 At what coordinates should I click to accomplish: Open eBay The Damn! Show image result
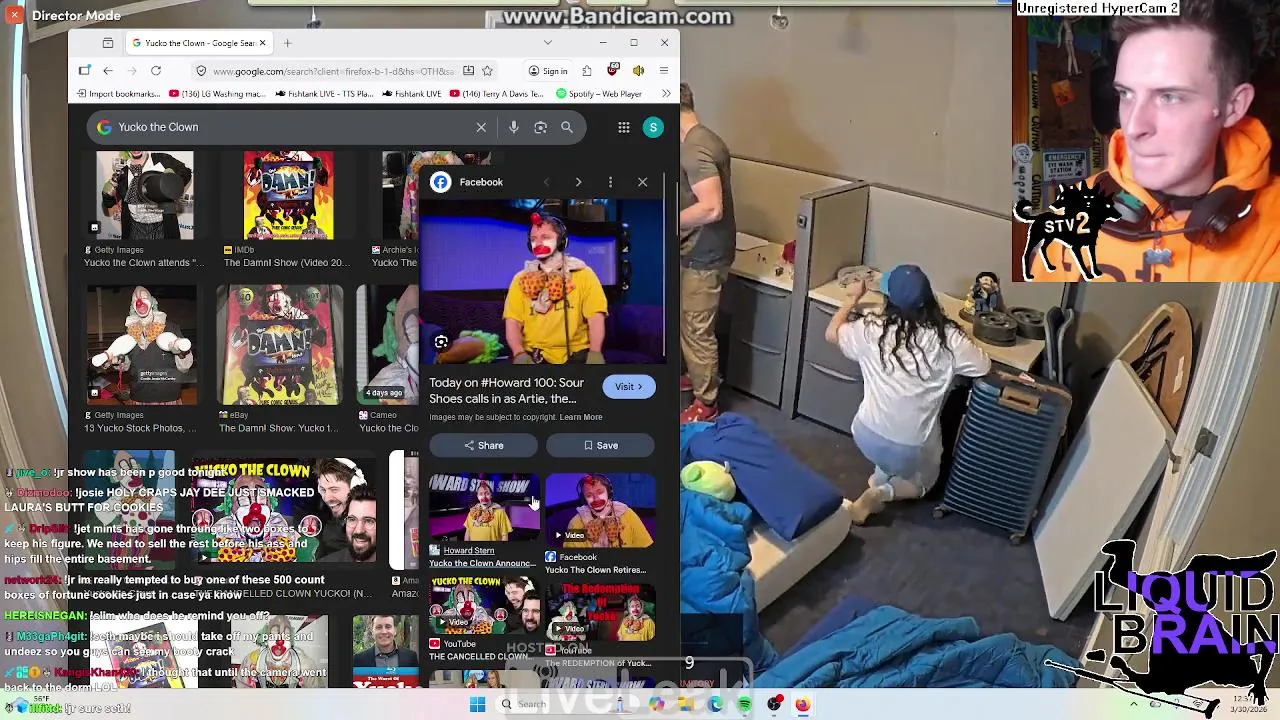279,360
